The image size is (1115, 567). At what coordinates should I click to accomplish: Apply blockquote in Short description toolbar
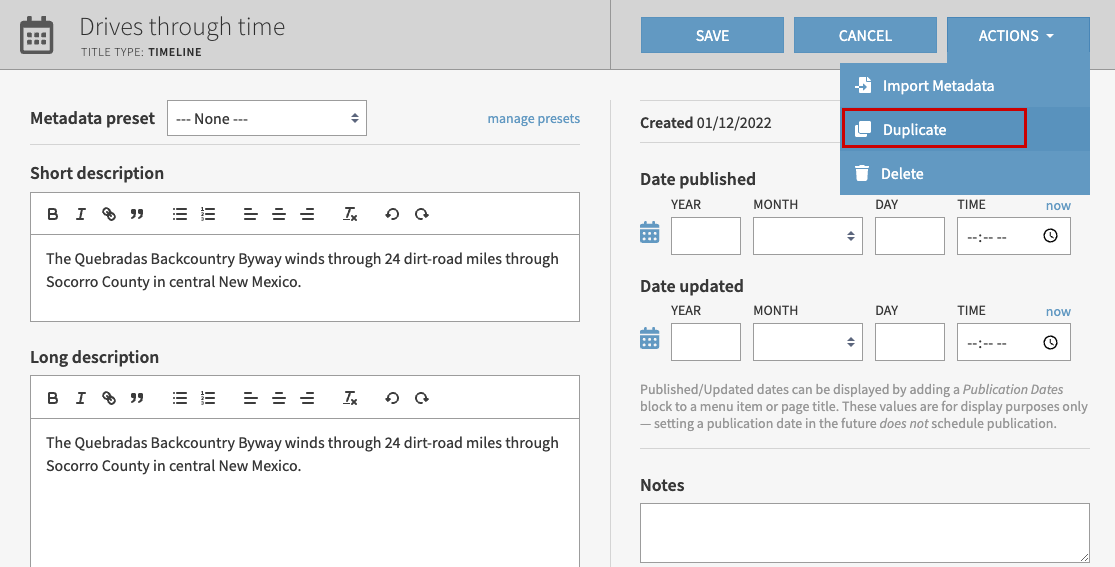pyautogui.click(x=137, y=214)
